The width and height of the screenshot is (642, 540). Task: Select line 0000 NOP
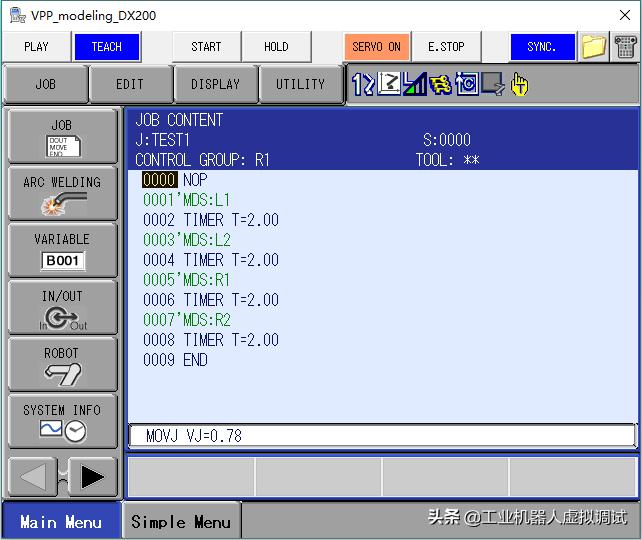[x=175, y=180]
